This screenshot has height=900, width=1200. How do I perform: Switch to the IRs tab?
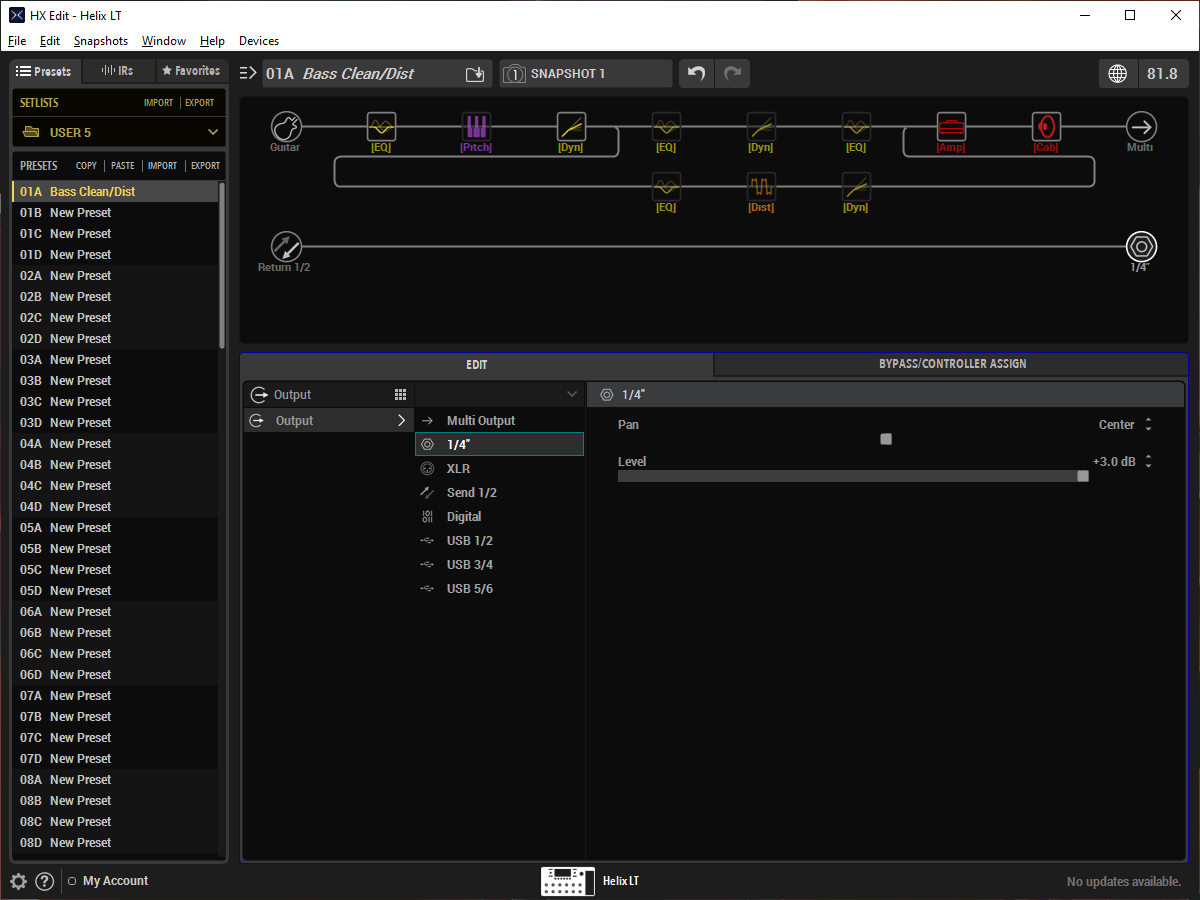[x=119, y=71]
